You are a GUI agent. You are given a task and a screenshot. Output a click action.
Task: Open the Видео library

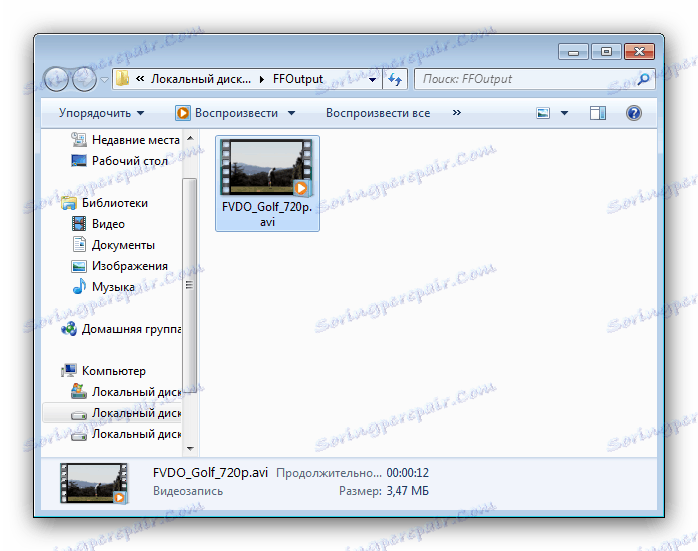pos(108,224)
